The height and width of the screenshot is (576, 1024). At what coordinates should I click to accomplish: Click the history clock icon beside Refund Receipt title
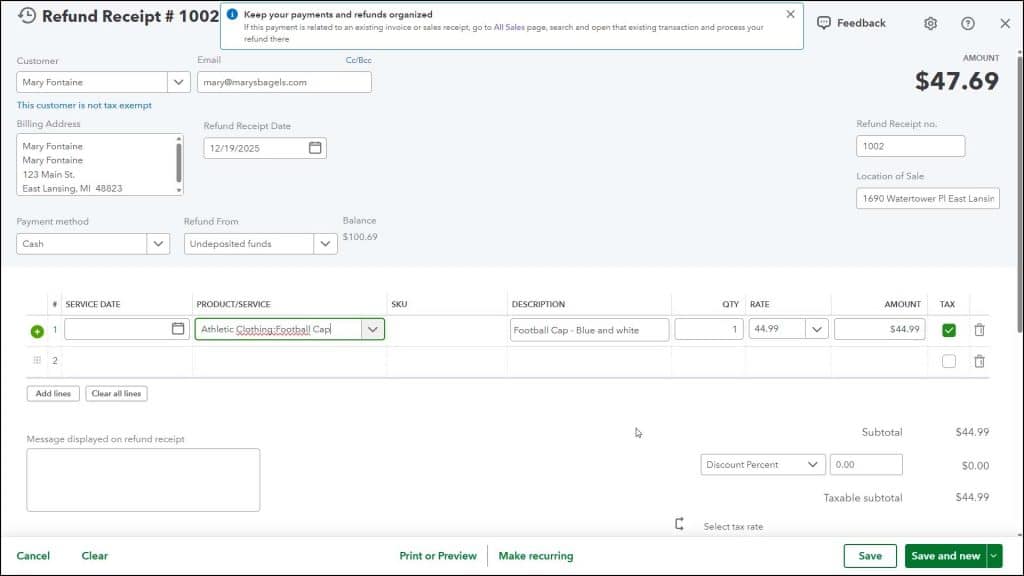point(27,16)
